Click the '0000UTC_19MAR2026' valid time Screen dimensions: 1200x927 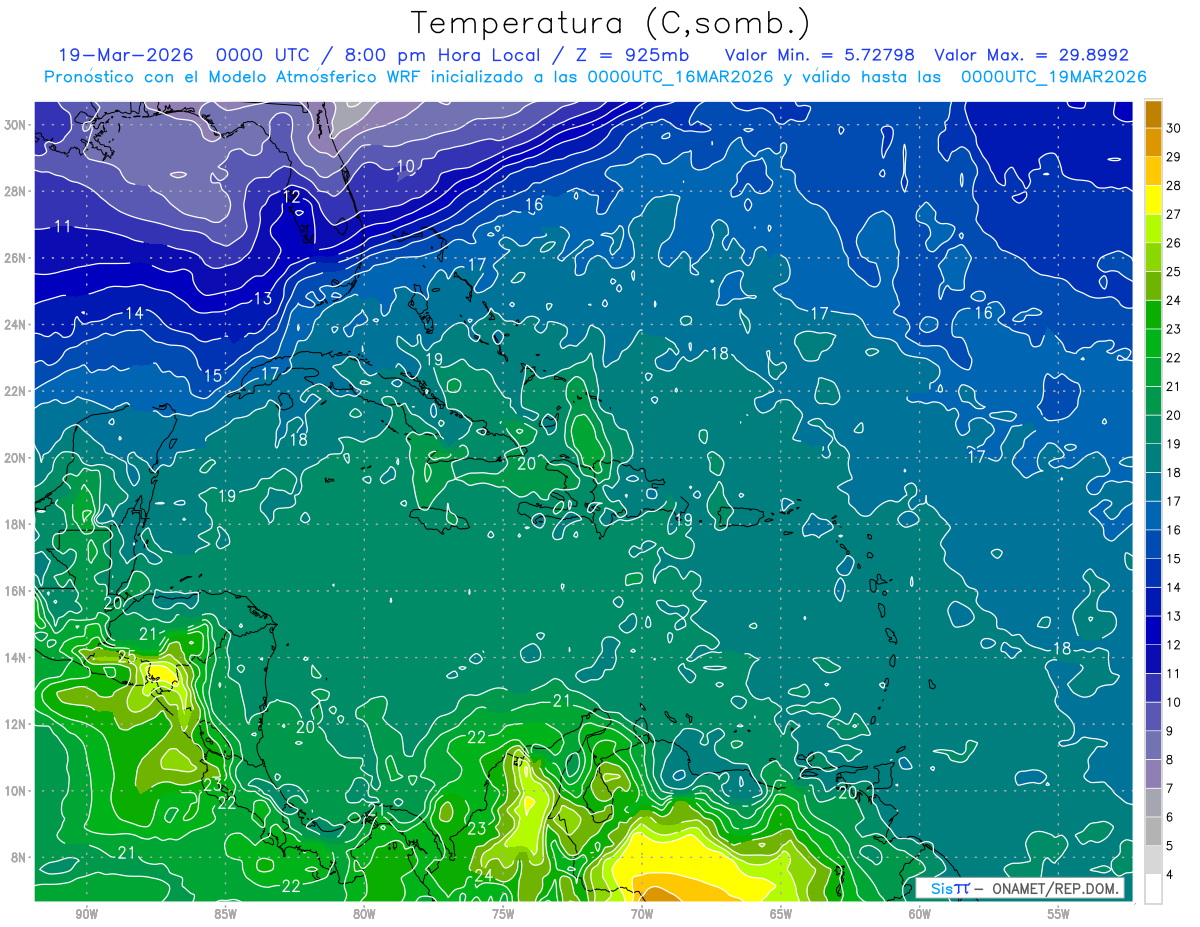(1053, 77)
